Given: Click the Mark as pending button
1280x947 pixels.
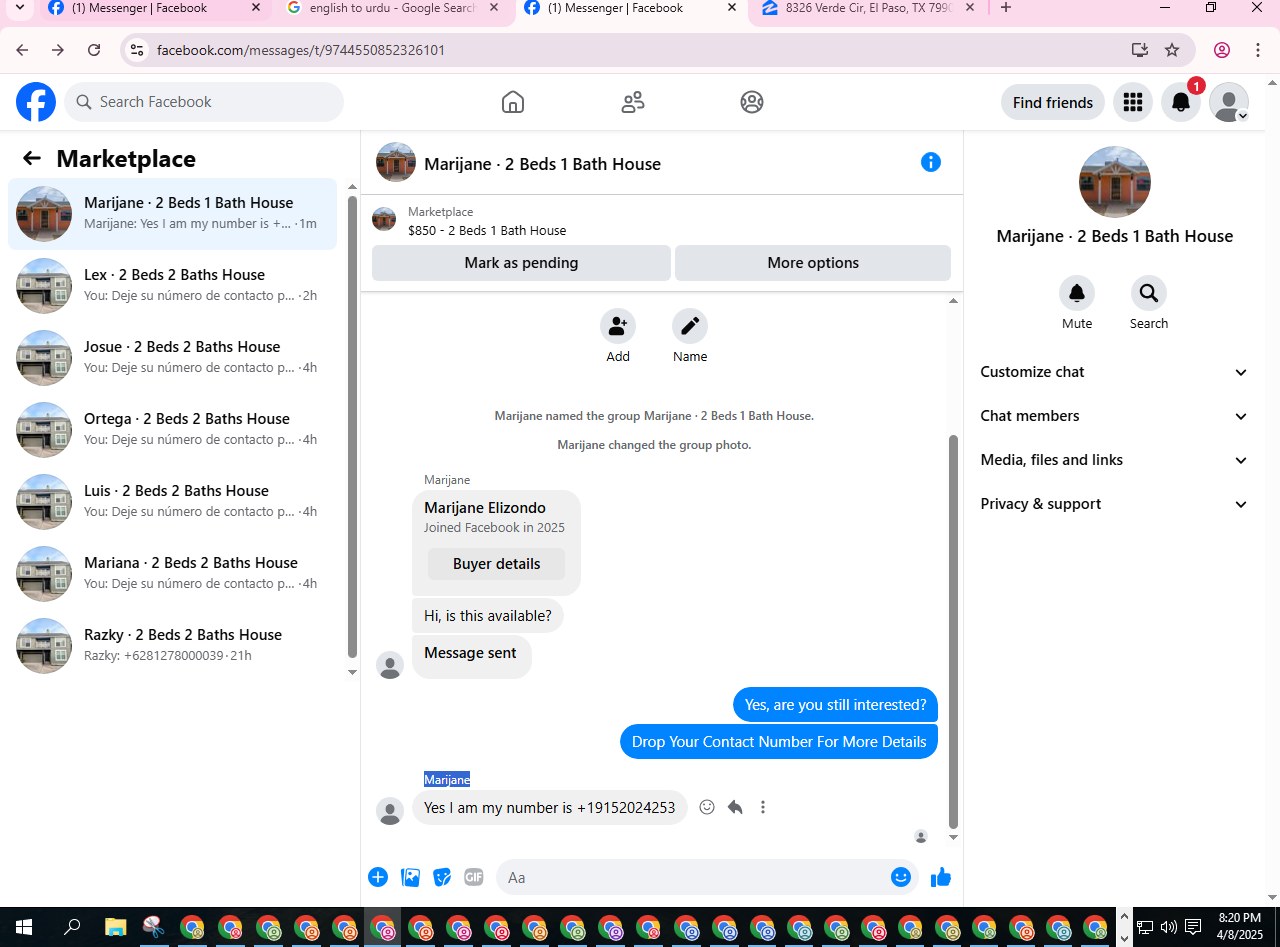Looking at the screenshot, I should pos(521,263).
